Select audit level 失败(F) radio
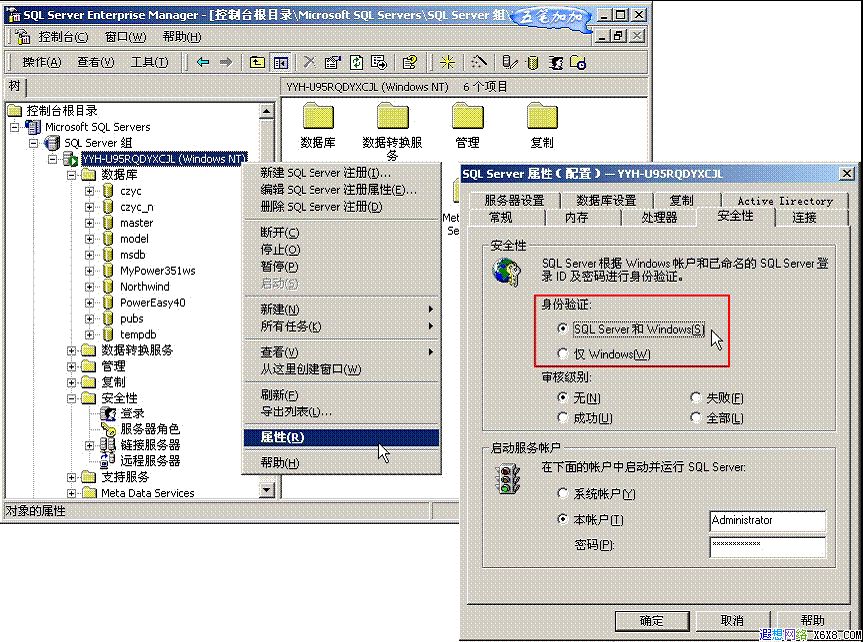This screenshot has width=863, height=642. pos(695,397)
